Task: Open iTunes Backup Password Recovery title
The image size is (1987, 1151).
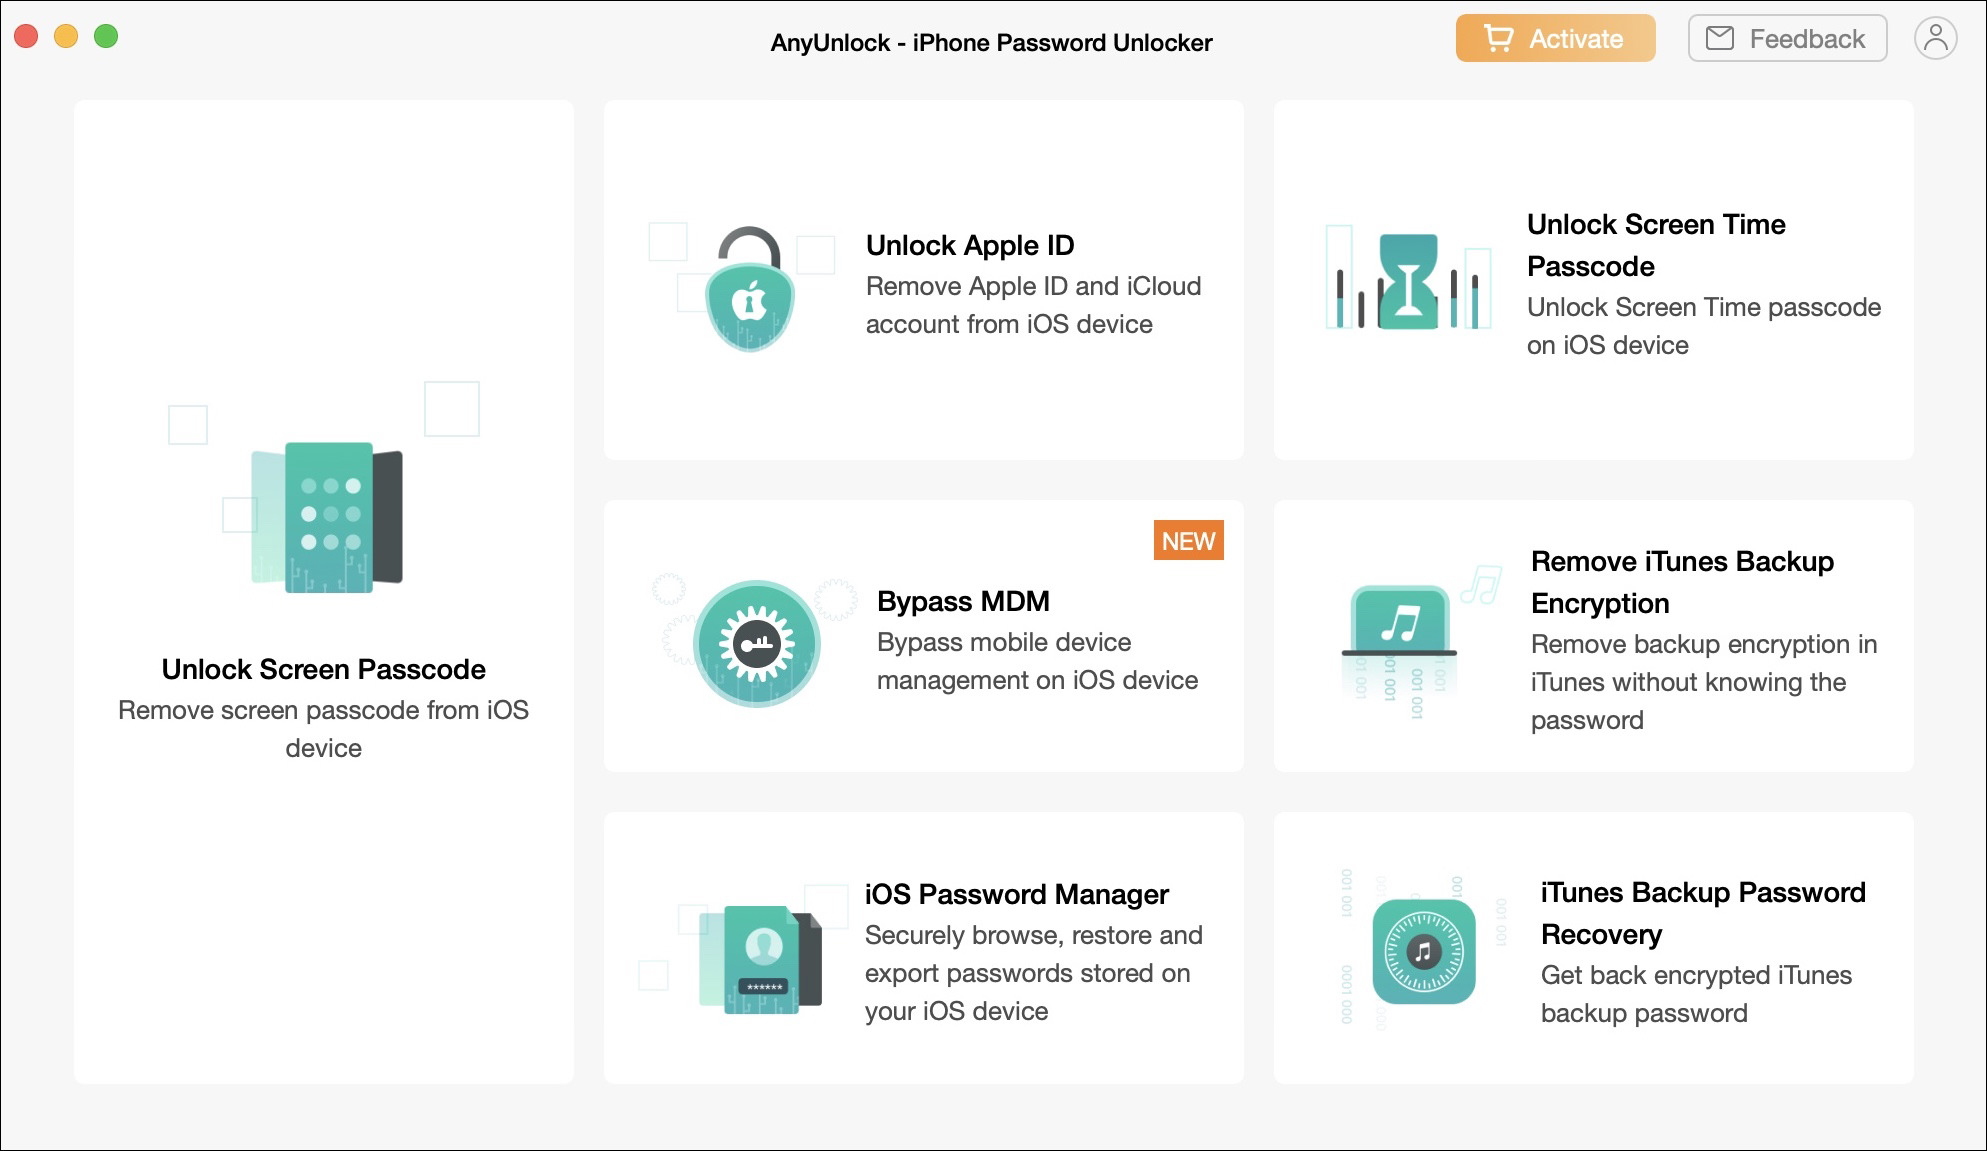Action: coord(1703,913)
